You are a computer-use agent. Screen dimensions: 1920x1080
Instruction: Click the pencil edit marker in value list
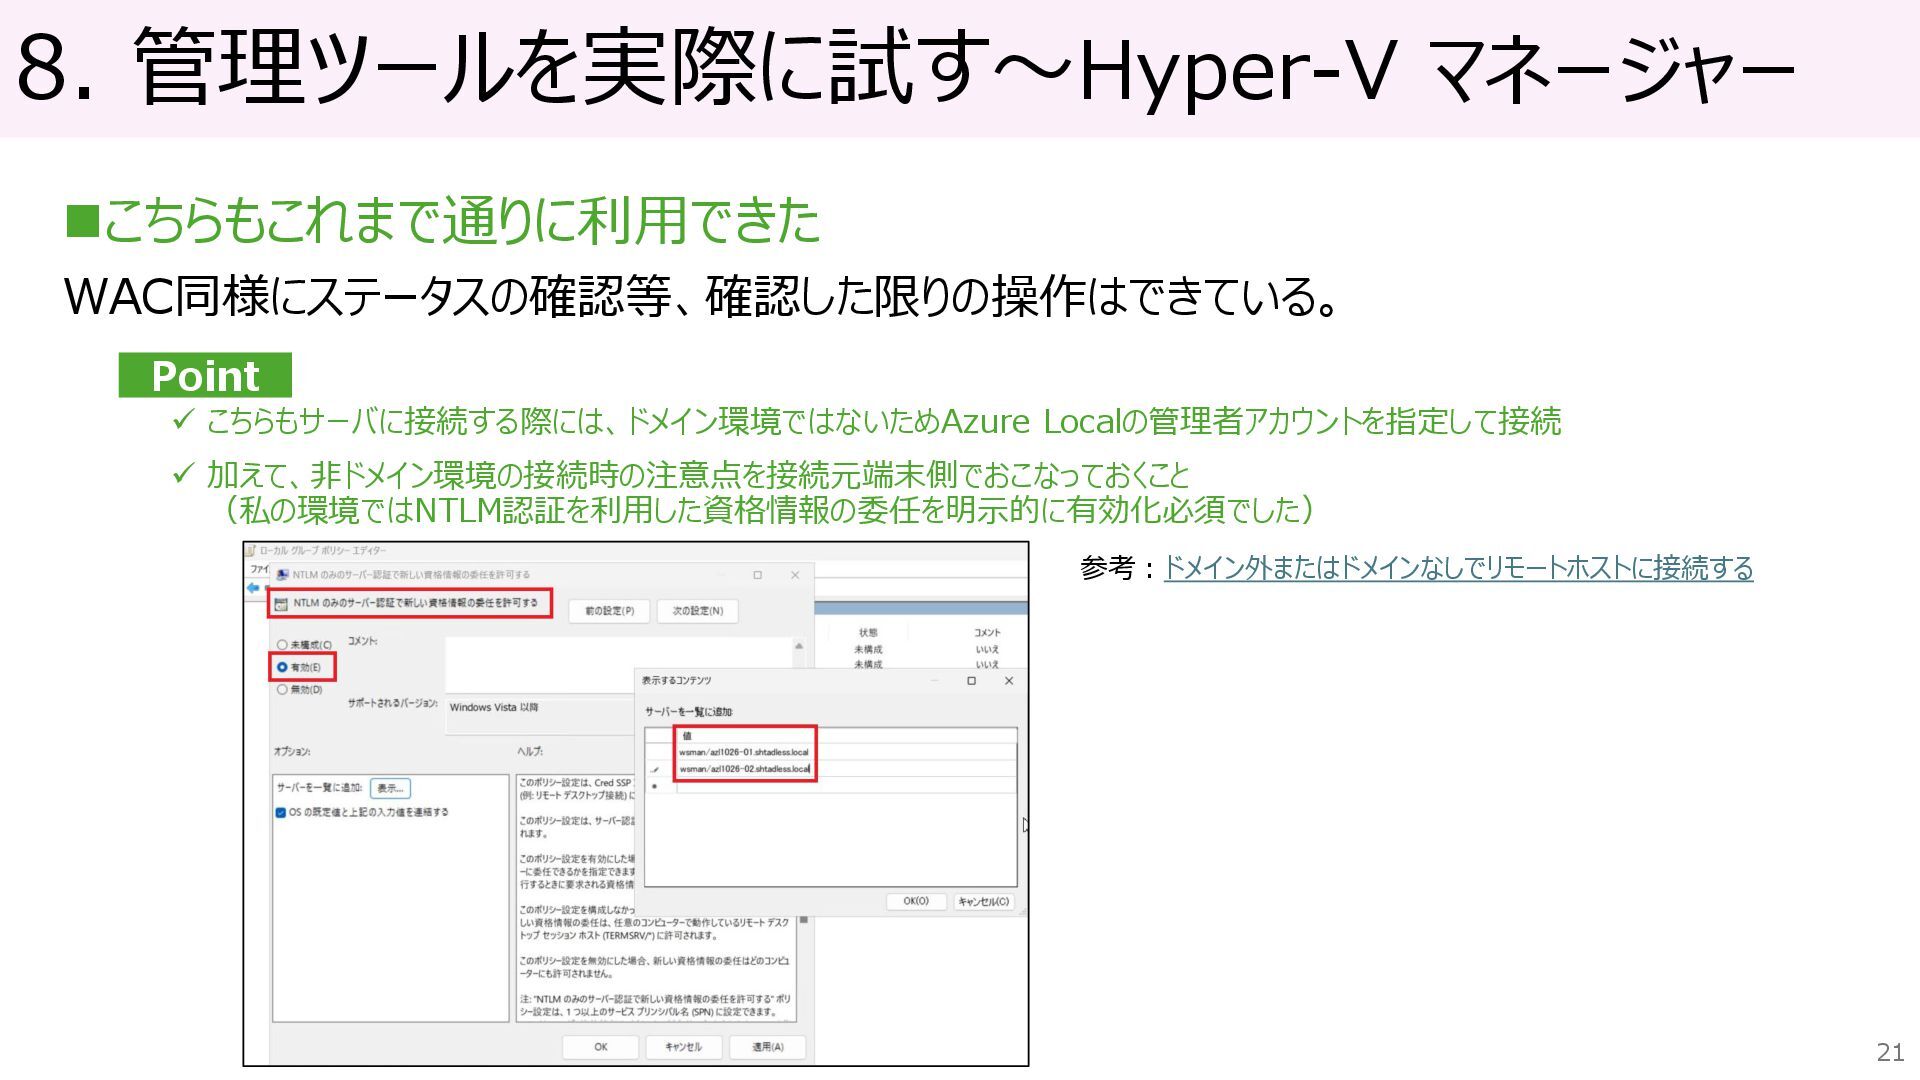coord(656,769)
